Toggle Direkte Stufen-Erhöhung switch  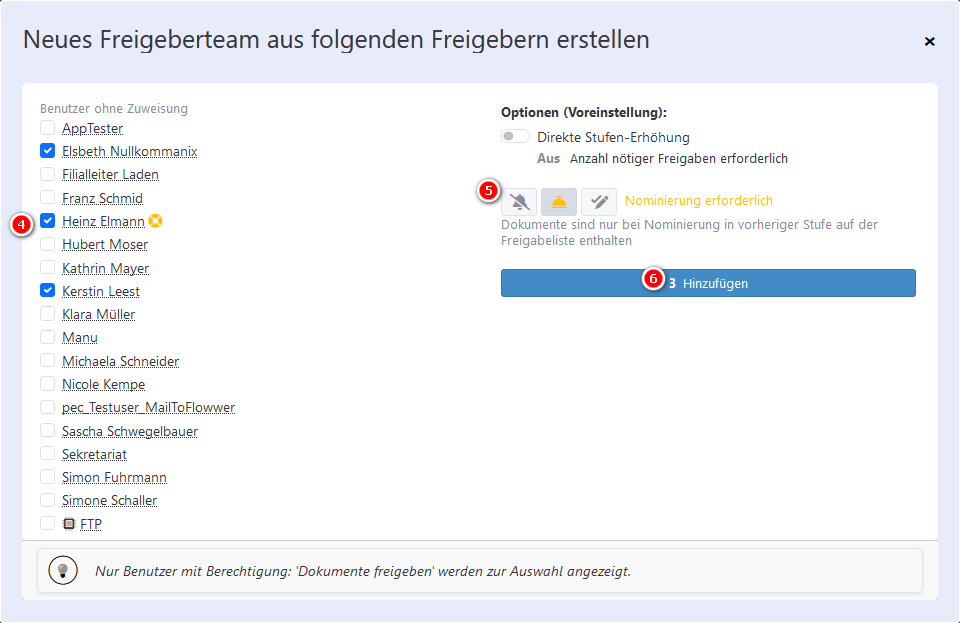pos(515,136)
